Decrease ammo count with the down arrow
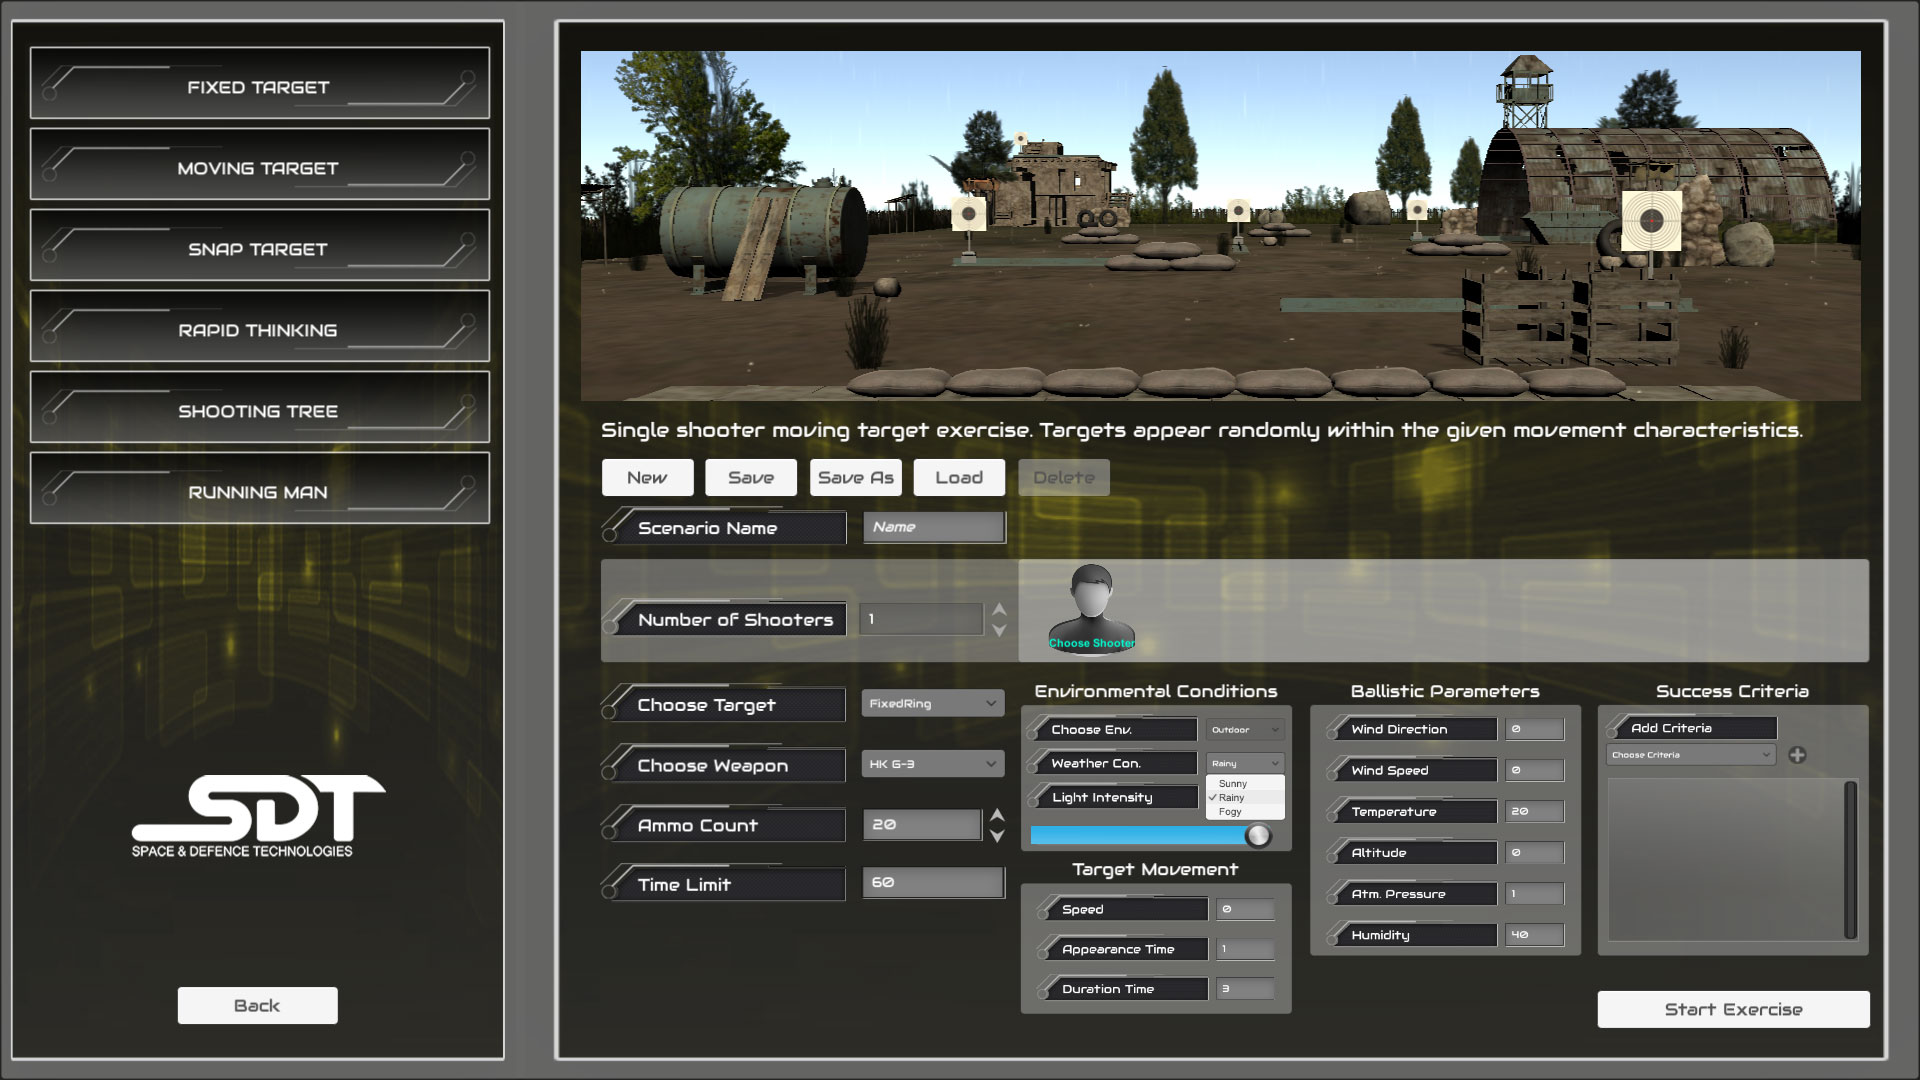 coord(997,836)
